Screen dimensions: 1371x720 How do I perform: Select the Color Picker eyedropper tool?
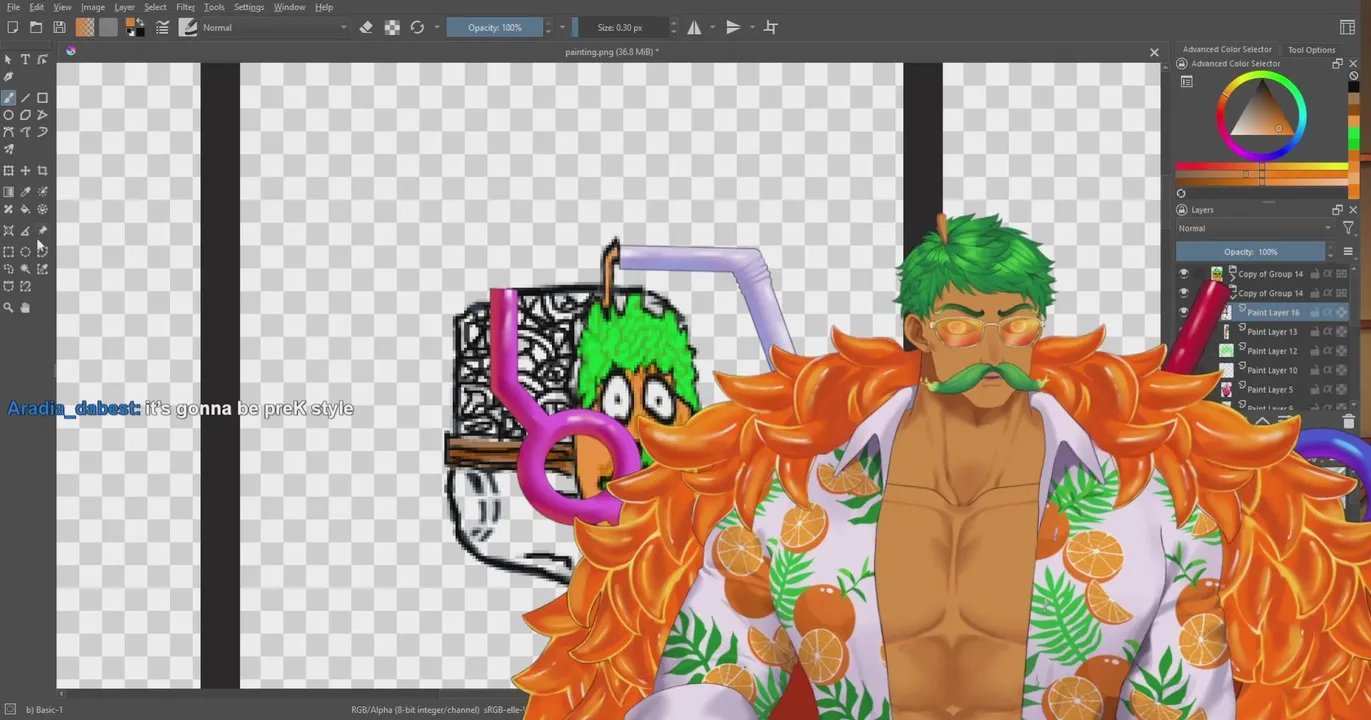[x=26, y=192]
